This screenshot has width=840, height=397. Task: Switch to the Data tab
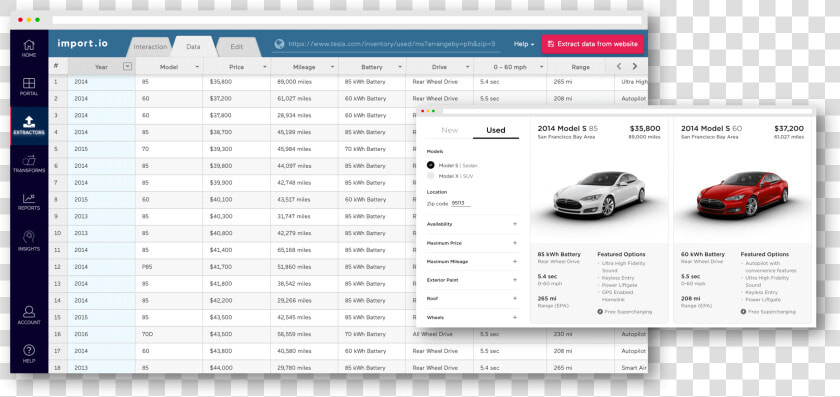point(193,47)
